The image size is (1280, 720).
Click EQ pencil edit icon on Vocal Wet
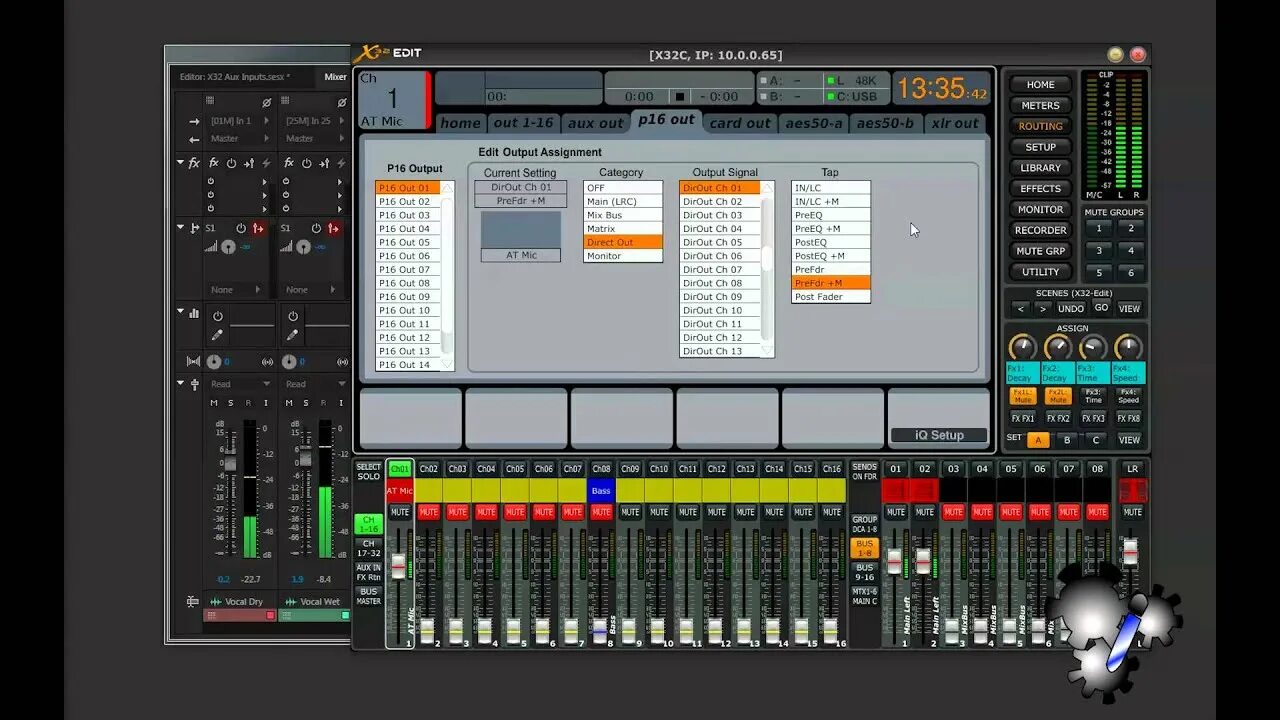[x=292, y=335]
